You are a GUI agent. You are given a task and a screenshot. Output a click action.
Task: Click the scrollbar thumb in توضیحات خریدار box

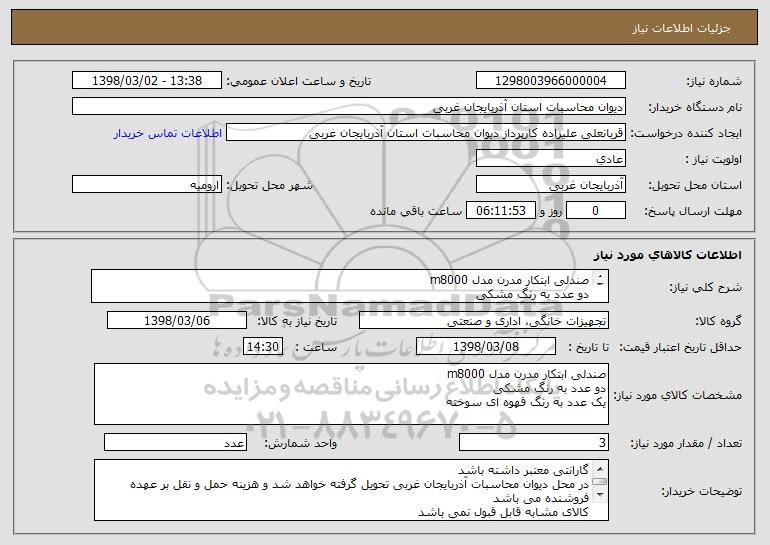click(x=600, y=482)
